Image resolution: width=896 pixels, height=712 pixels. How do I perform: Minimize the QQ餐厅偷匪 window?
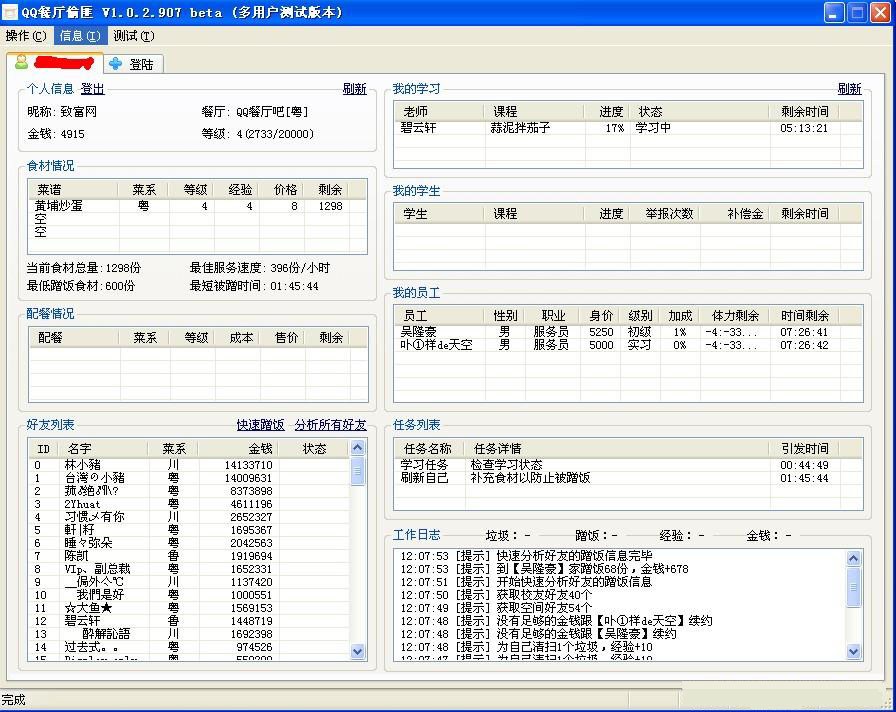pyautogui.click(x=834, y=13)
